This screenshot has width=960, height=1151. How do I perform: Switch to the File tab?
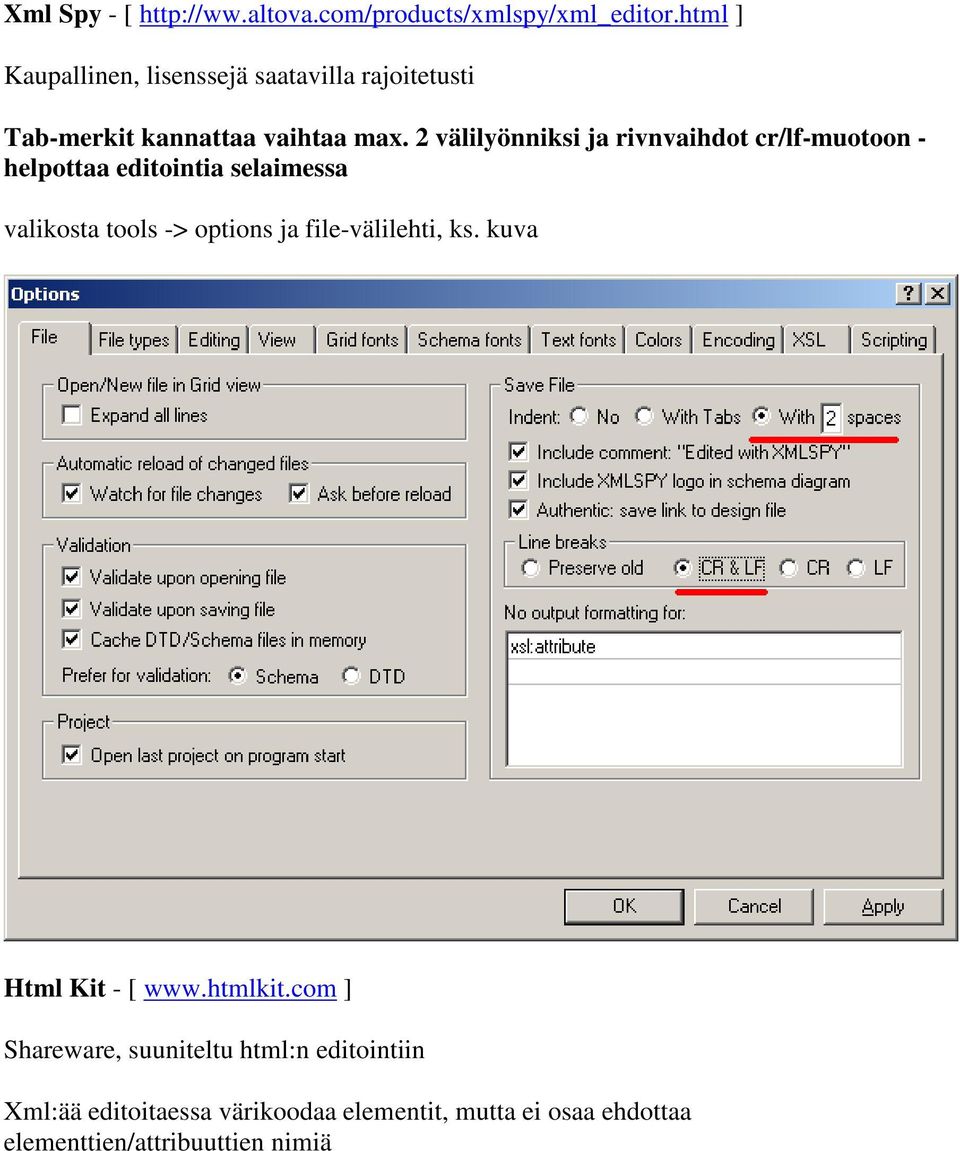[54, 338]
